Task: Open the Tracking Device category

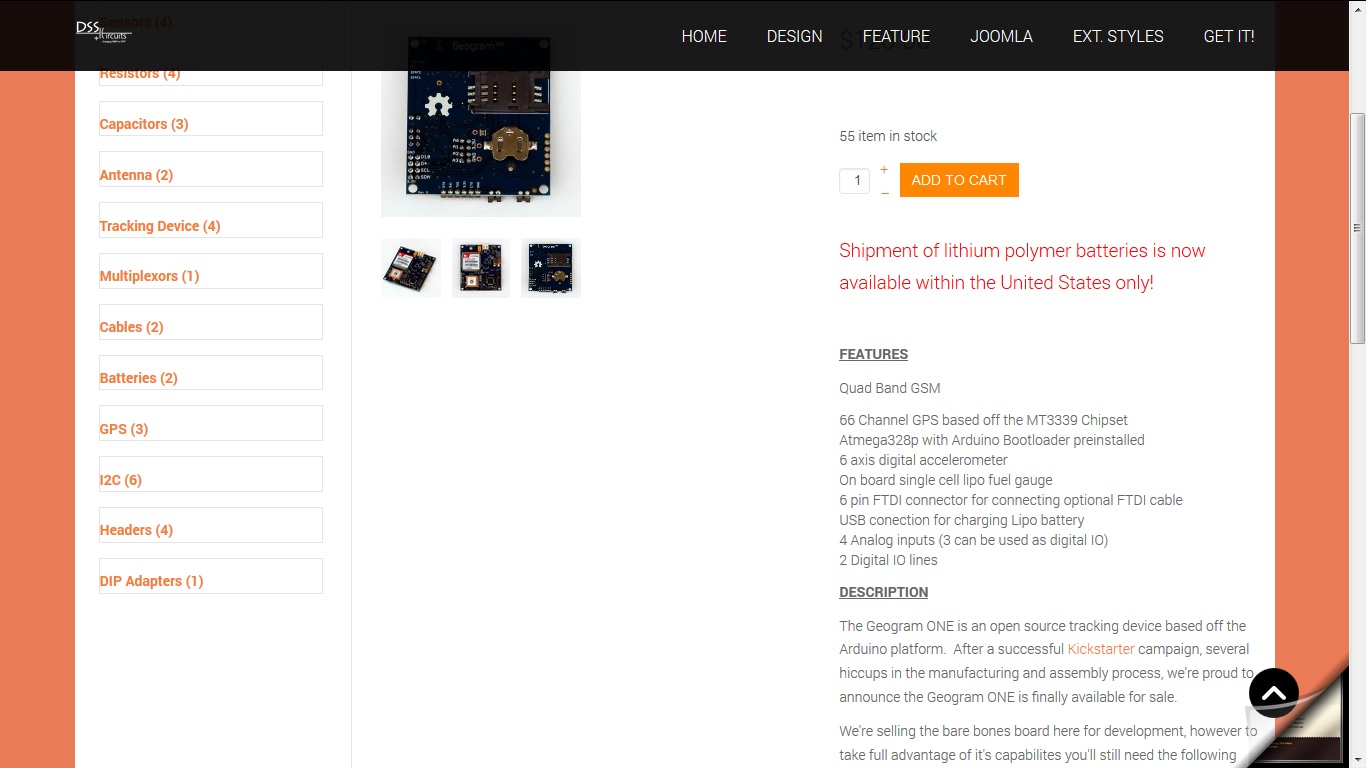Action: [160, 226]
